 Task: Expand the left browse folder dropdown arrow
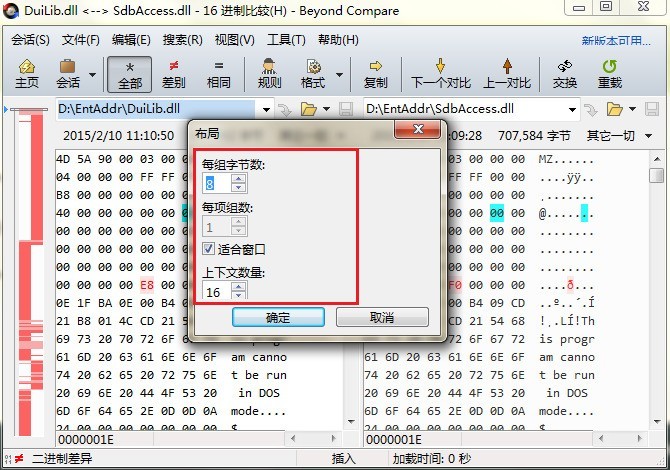pos(327,109)
